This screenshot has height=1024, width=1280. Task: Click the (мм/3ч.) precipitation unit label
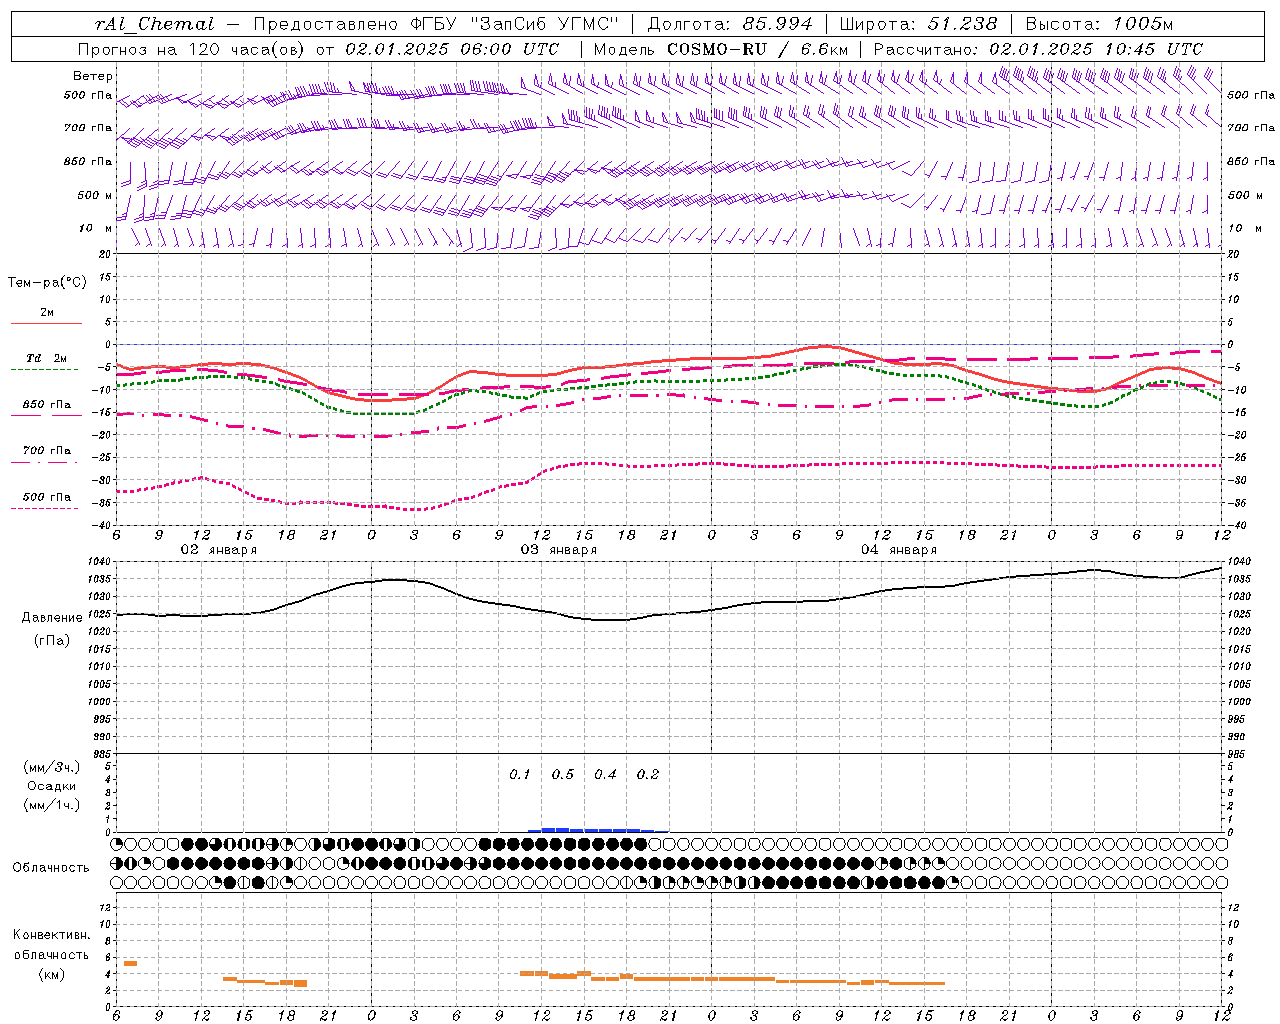pos(52,768)
